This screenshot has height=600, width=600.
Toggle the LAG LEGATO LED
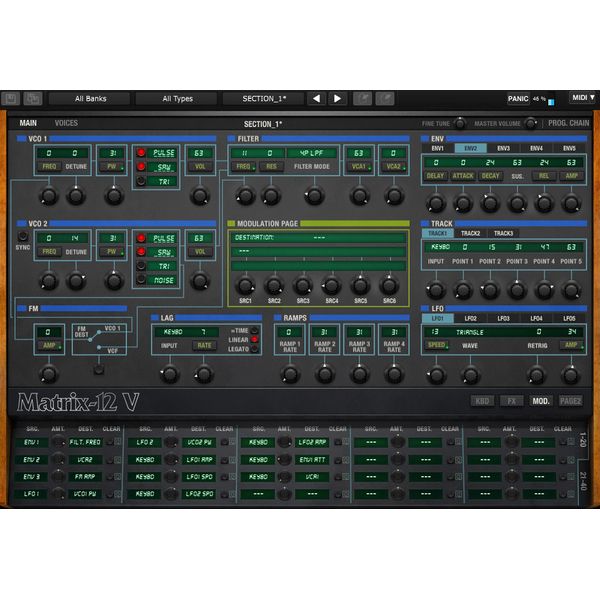pos(254,349)
